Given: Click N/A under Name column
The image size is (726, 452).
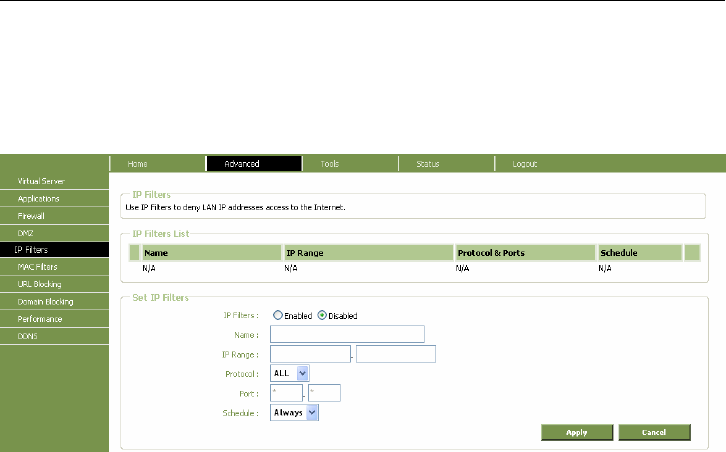Looking at the screenshot, I should click(x=149, y=268).
